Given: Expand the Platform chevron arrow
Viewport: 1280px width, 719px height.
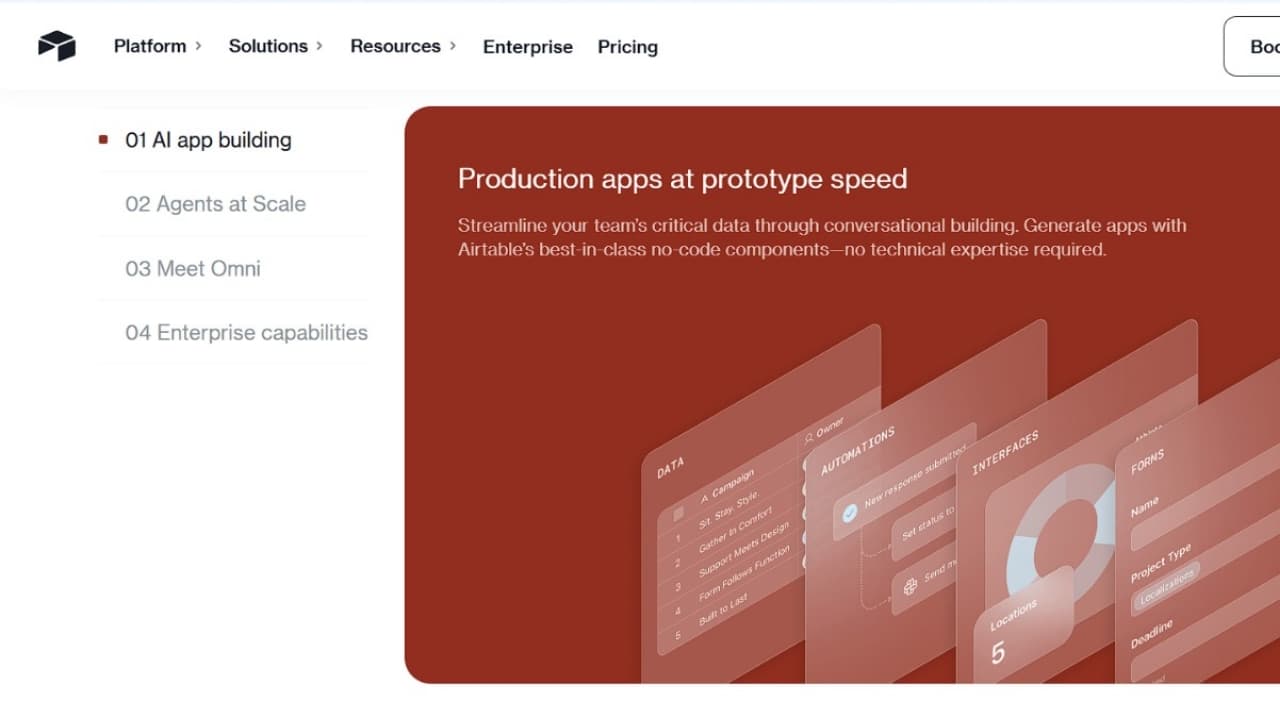Looking at the screenshot, I should pos(198,46).
